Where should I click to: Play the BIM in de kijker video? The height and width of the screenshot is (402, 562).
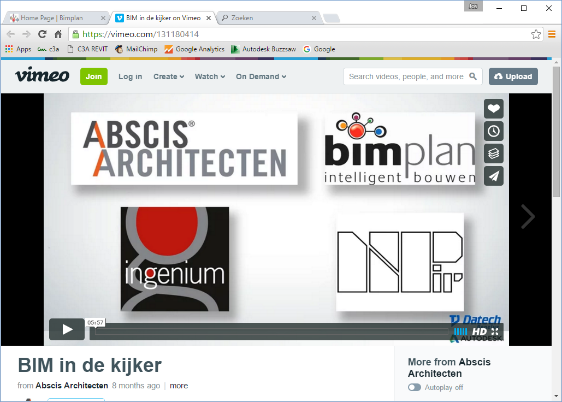pos(67,329)
